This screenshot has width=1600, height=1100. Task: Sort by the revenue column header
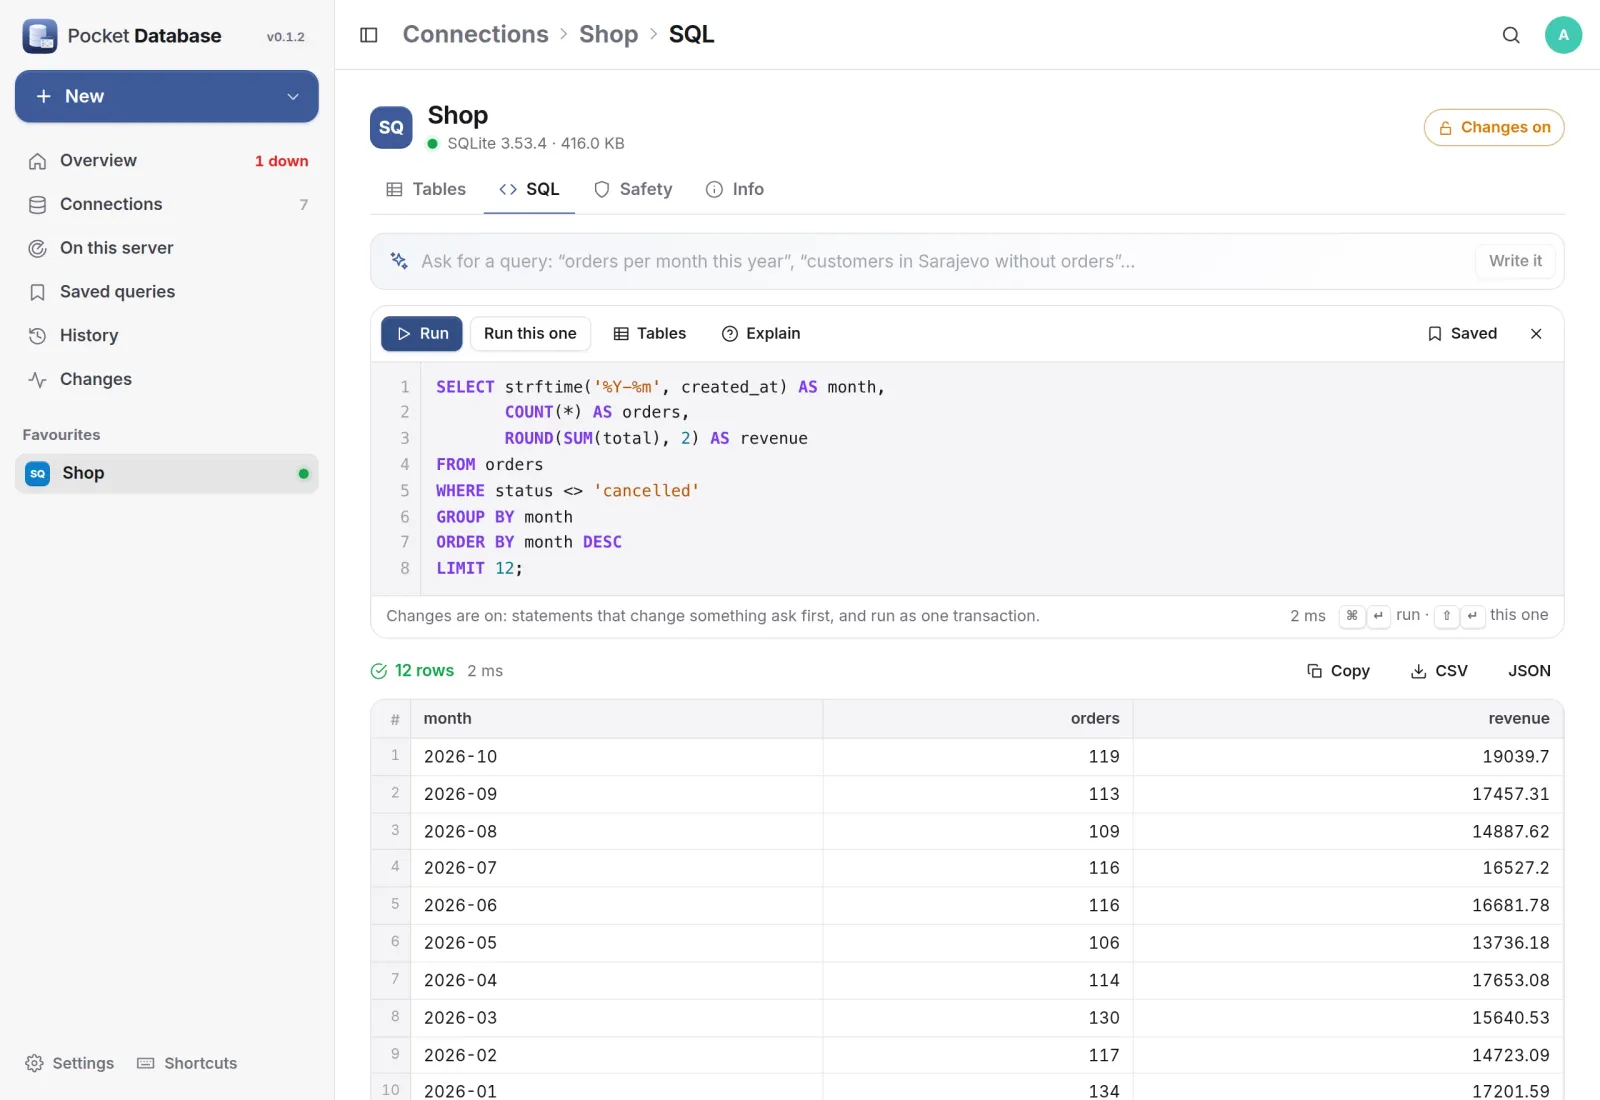(1348, 719)
